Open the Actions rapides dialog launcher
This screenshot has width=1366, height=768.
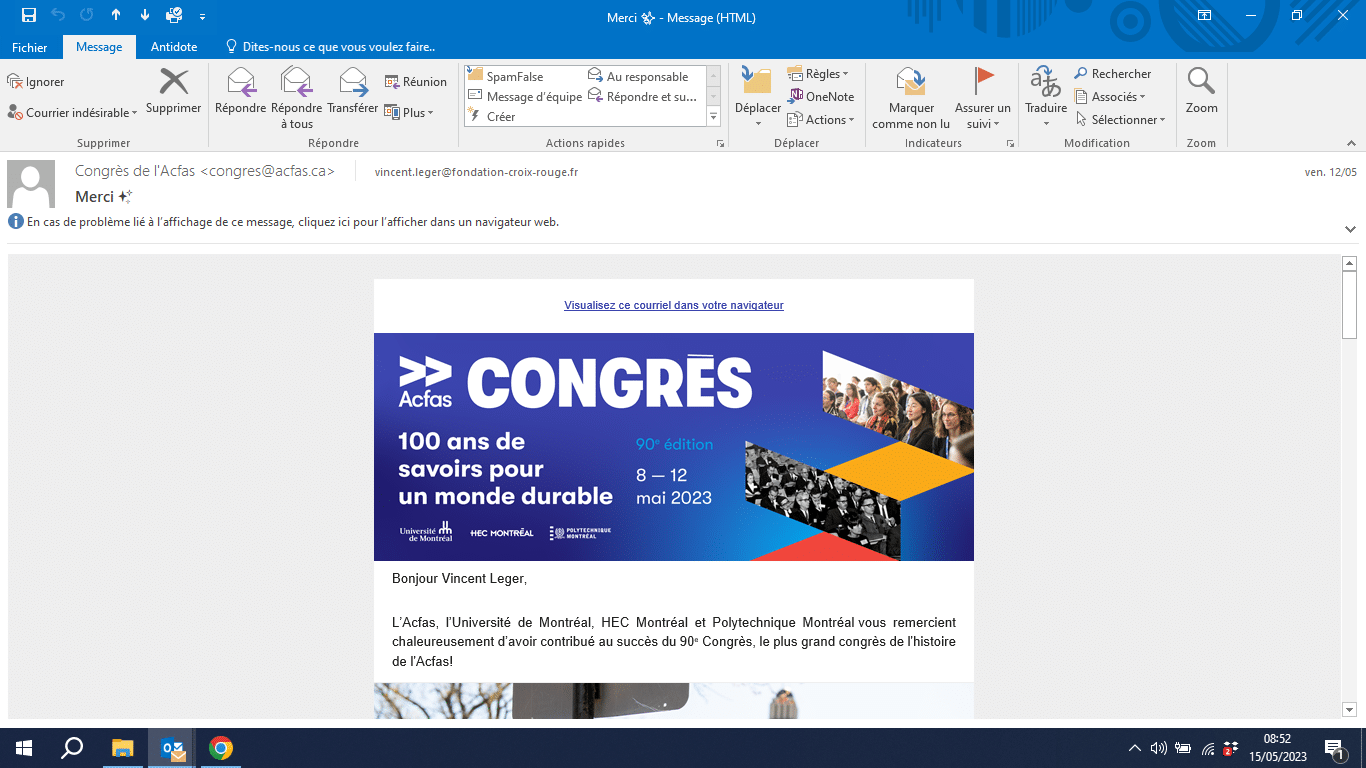coord(720,144)
